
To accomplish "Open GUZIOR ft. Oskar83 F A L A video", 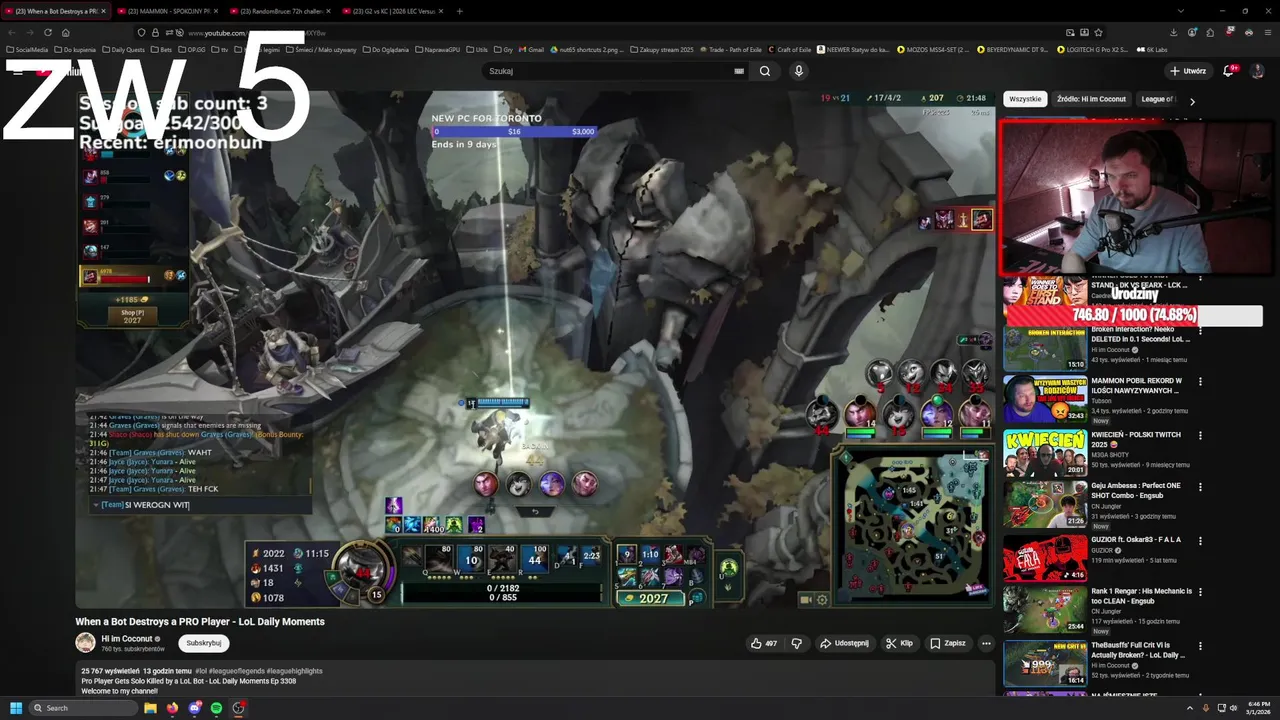I will point(1045,558).
